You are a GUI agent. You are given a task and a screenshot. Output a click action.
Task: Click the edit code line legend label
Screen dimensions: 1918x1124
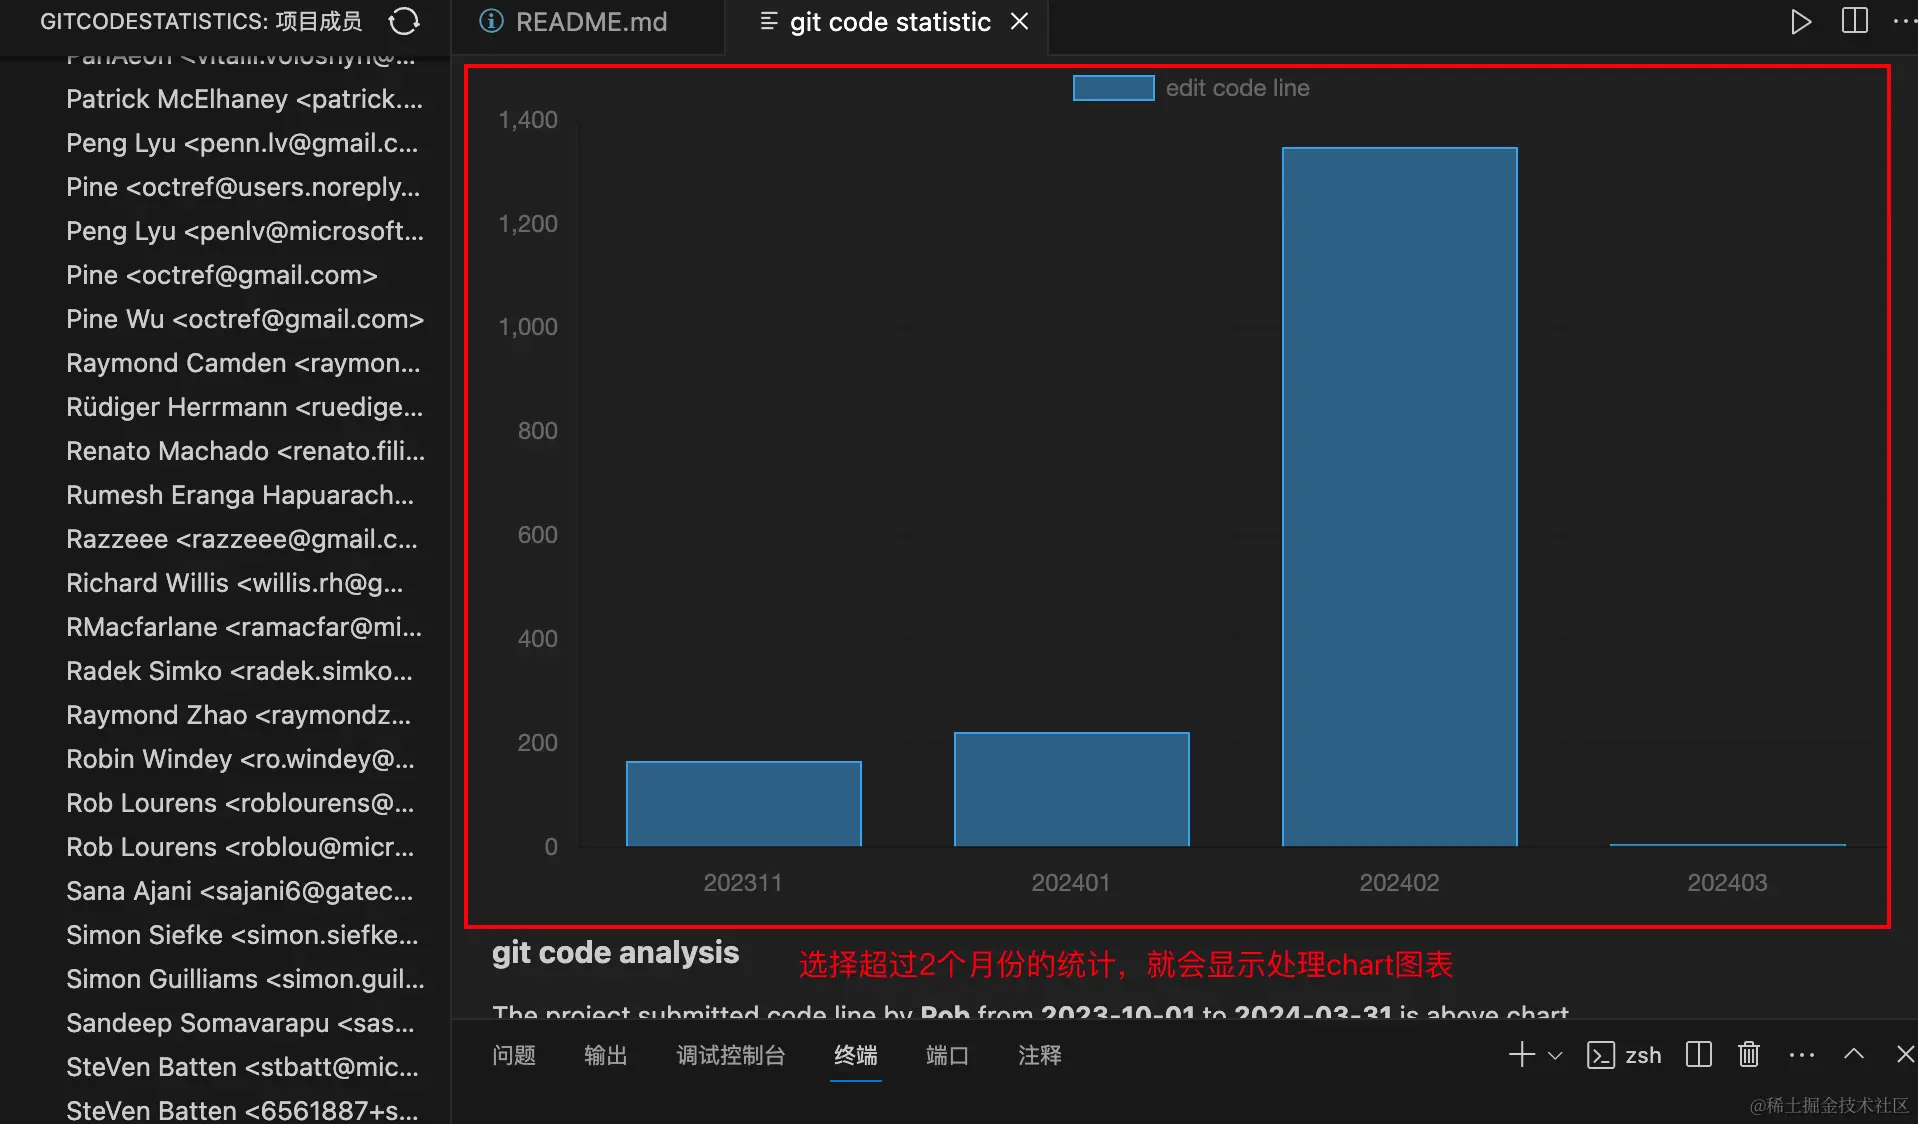1237,88
